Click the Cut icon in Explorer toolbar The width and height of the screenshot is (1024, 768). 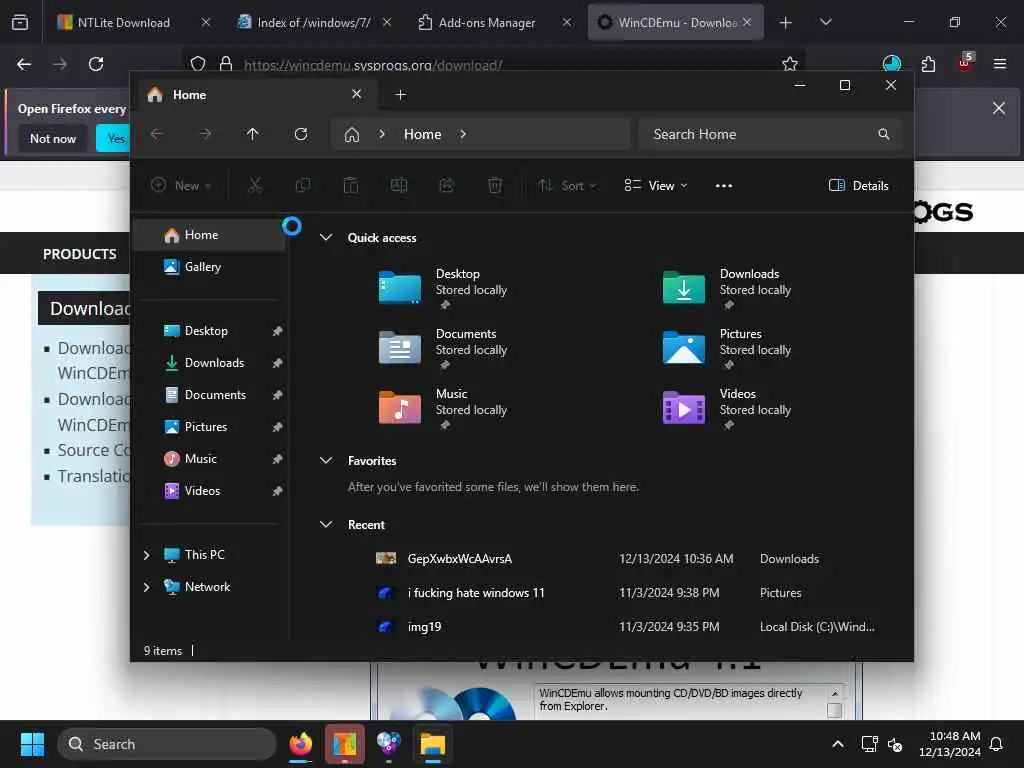point(255,185)
